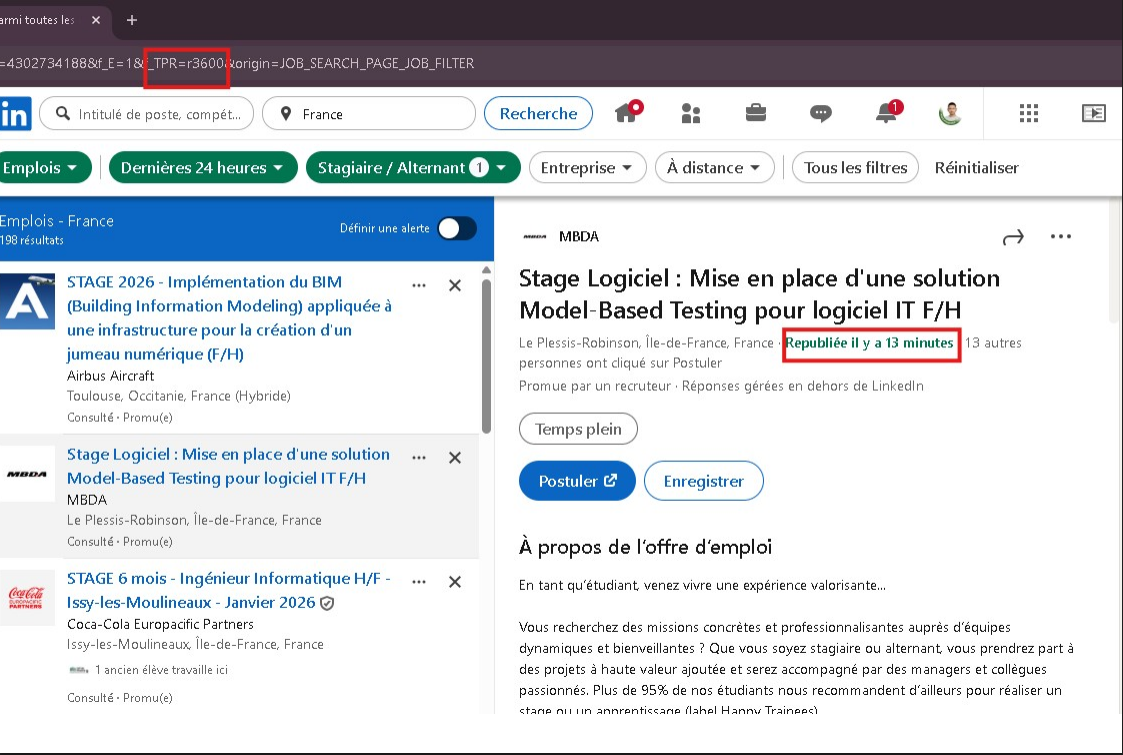Open LinkedIn home via the logo icon
The image size is (1123, 755).
pyautogui.click(x=15, y=113)
